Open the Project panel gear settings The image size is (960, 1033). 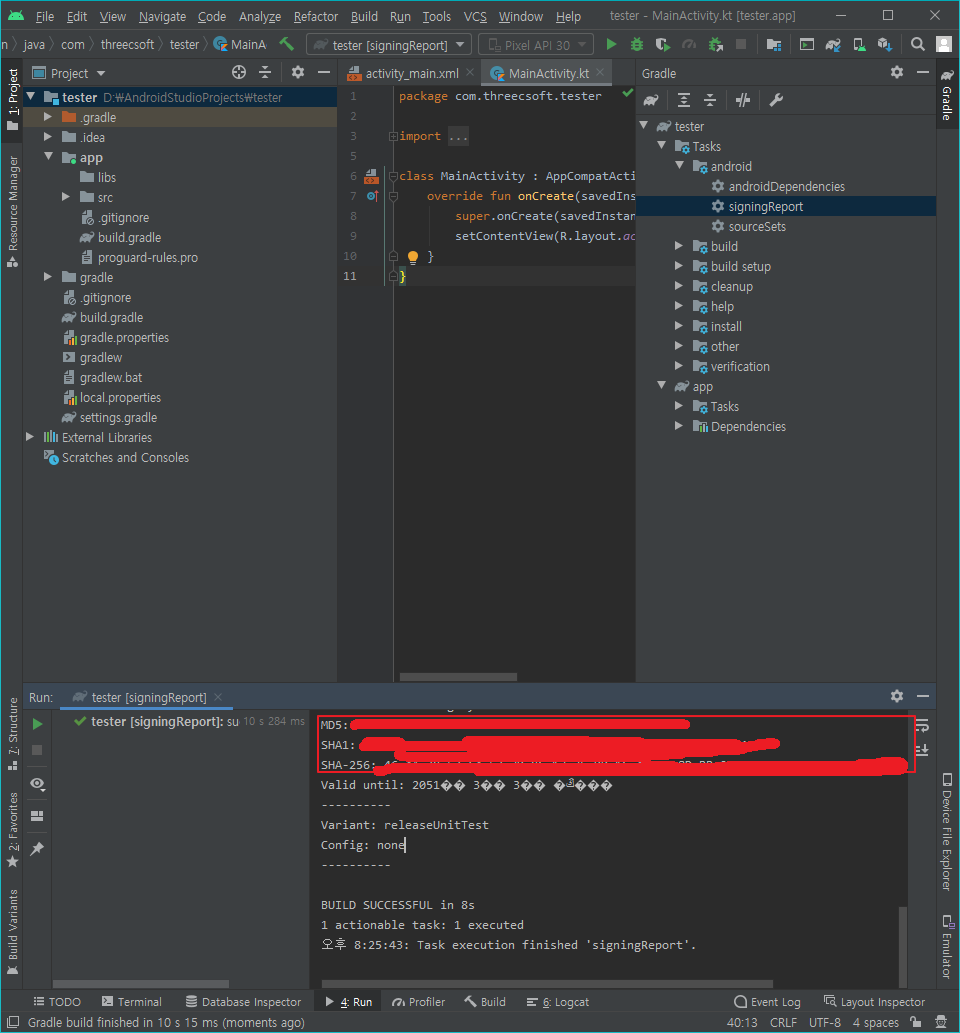pyautogui.click(x=298, y=72)
